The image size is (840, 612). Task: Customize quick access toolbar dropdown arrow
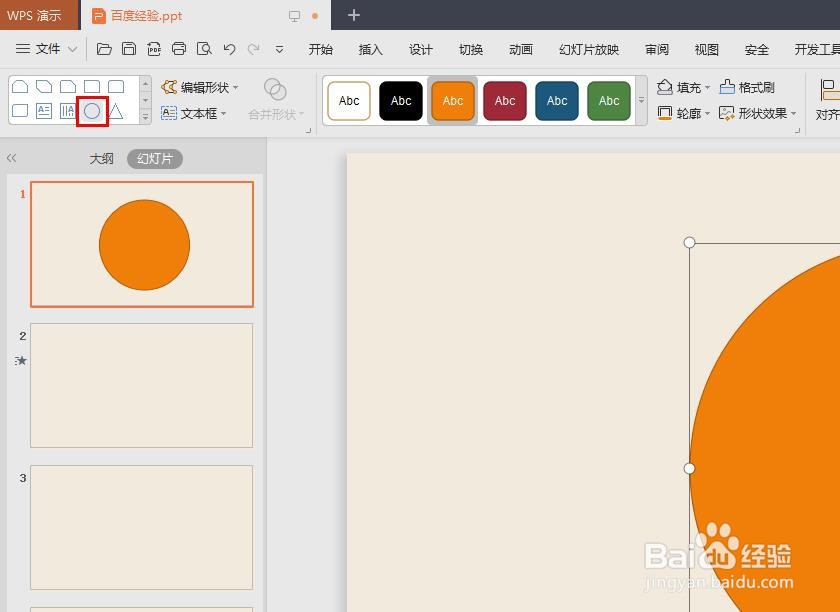coord(279,49)
